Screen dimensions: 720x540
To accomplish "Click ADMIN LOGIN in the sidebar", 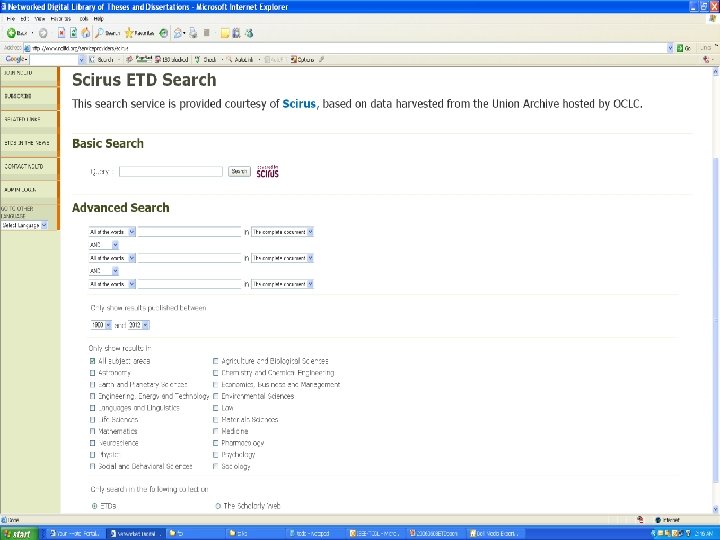I will coord(20,190).
